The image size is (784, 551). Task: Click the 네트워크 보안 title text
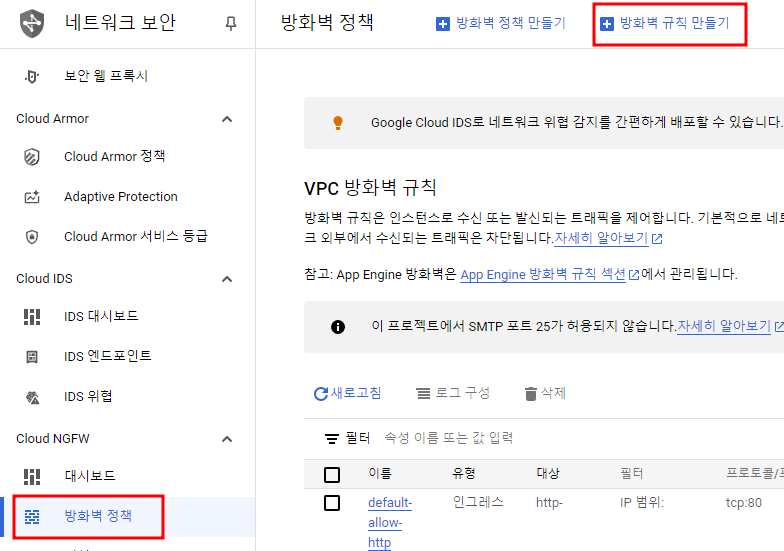pyautogui.click(x=120, y=23)
